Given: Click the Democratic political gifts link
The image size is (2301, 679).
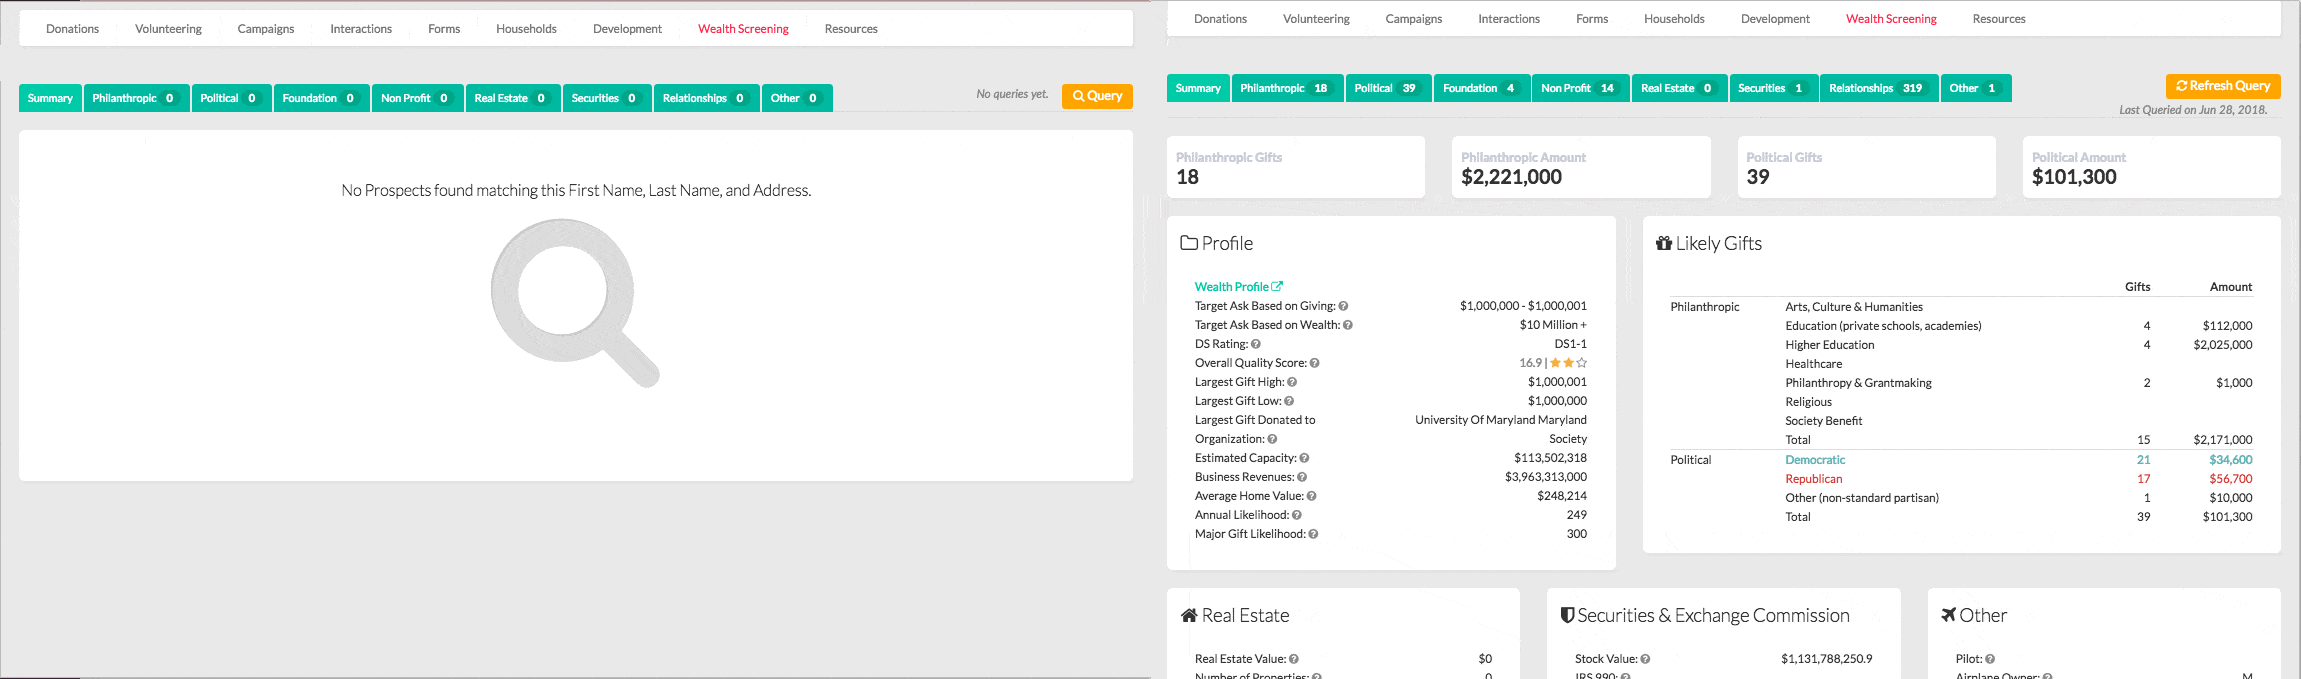Looking at the screenshot, I should [x=1815, y=460].
